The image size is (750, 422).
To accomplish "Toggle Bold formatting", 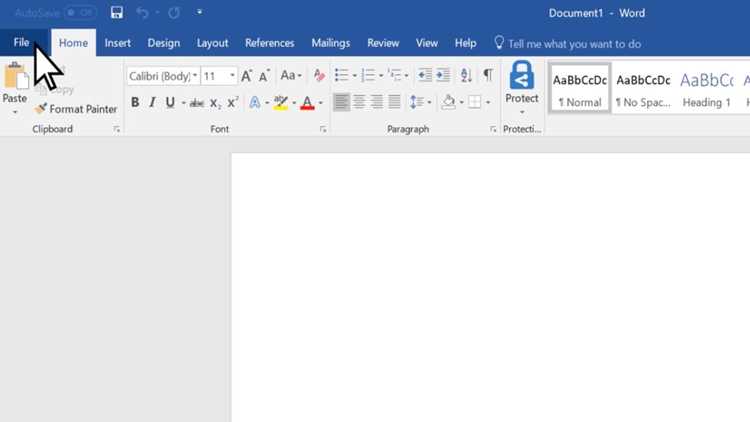I will coord(135,102).
